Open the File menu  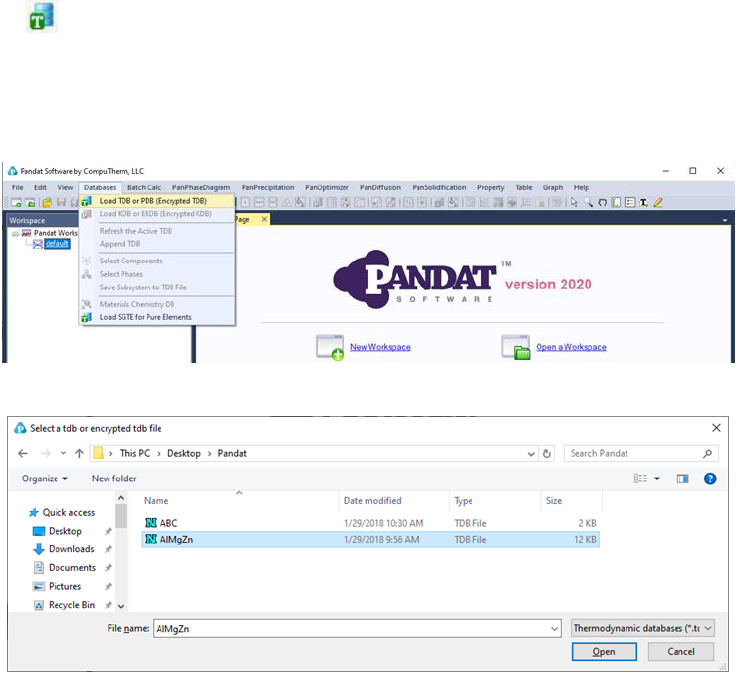[x=17, y=187]
